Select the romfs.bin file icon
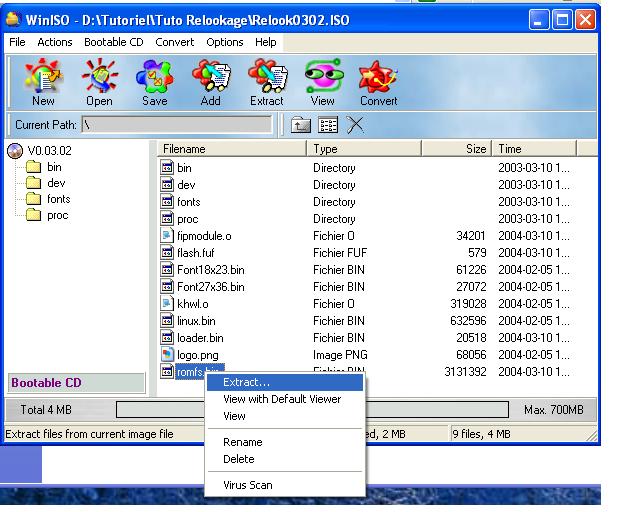This screenshot has width=640, height=512. tap(167, 372)
